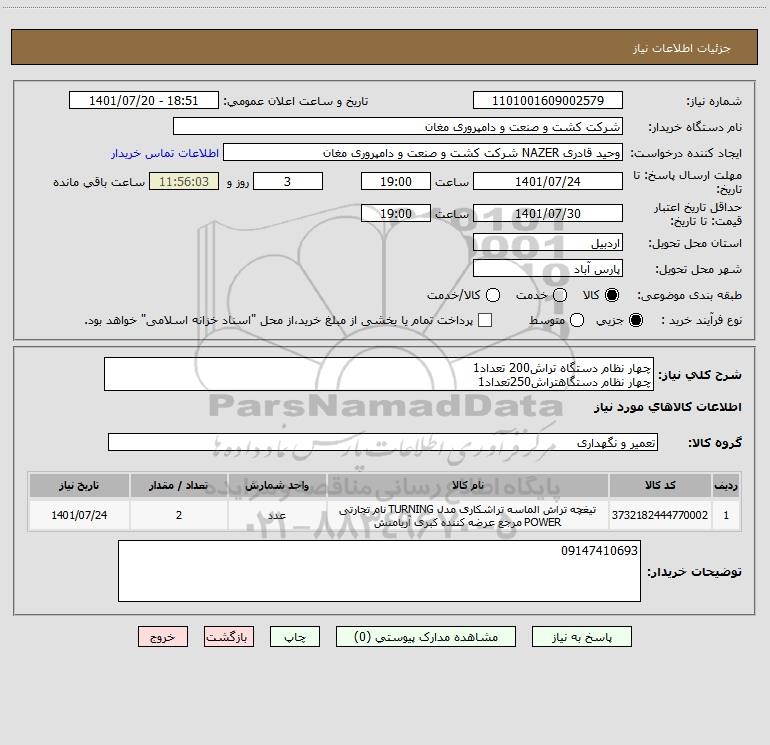Click the need number field 1101001609002579
The width and height of the screenshot is (770, 745).
click(x=548, y=101)
